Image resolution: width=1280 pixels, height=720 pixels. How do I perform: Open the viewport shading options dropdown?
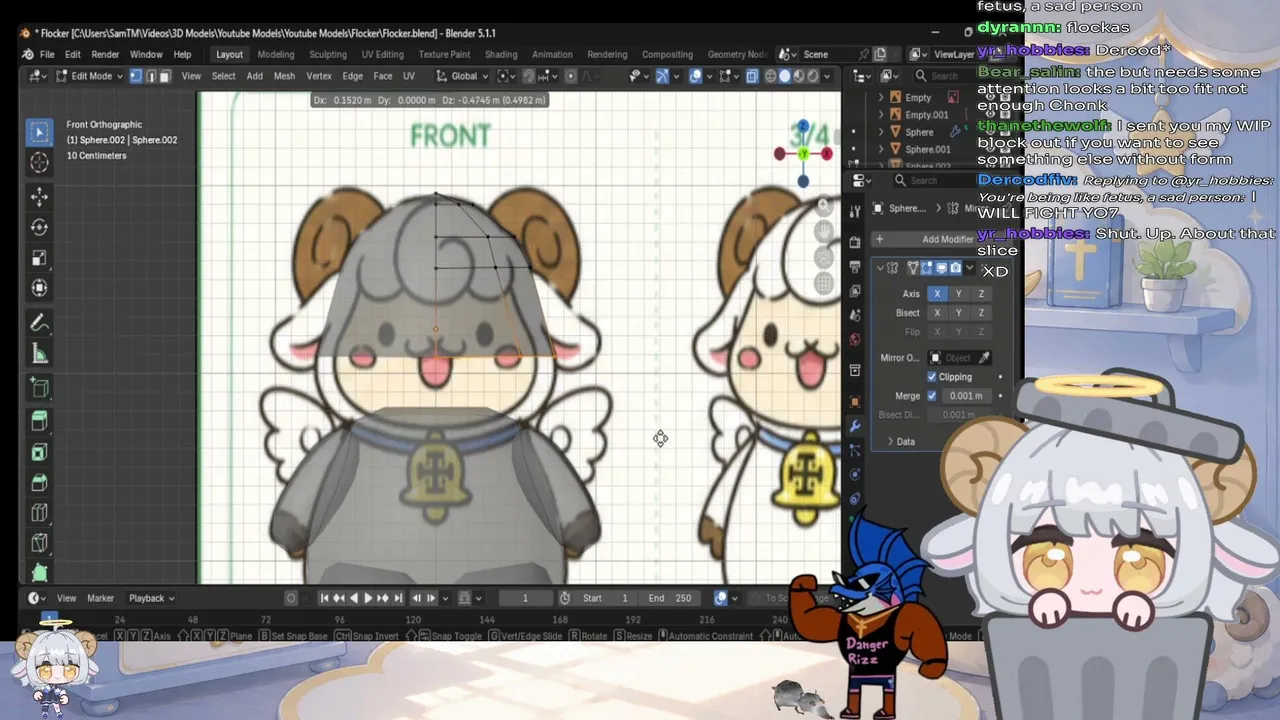point(829,76)
